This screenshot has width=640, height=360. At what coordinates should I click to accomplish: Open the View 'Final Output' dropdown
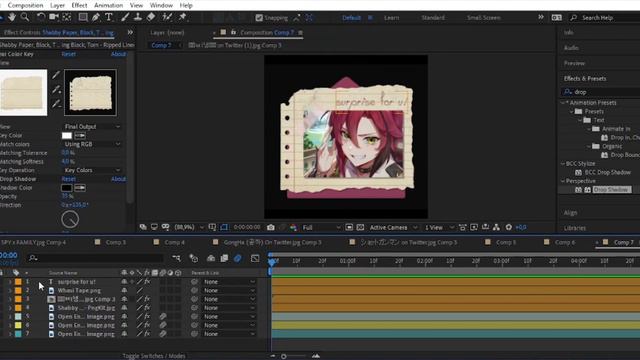tap(92, 127)
